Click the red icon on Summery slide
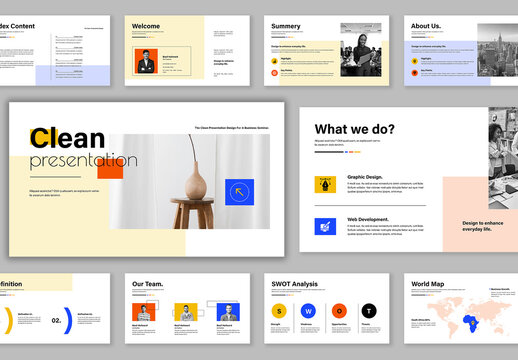This screenshot has width=518, height=360. pos(274,73)
